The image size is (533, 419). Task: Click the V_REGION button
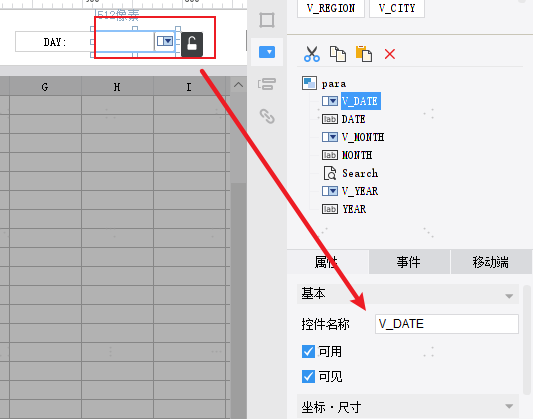[x=331, y=8]
